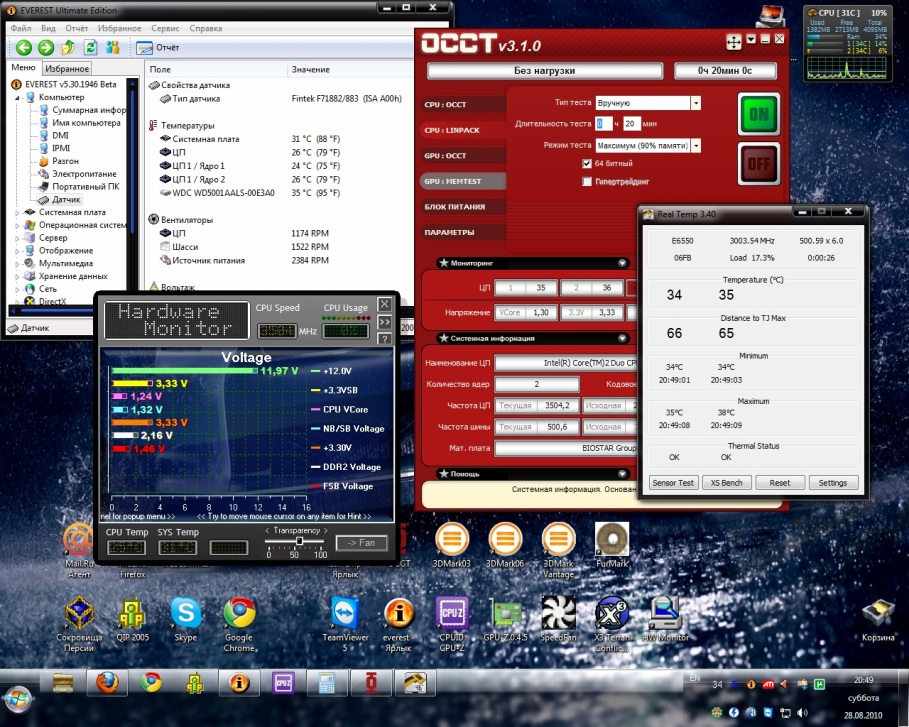Open the Справка menu in EVEREST
This screenshot has height=727, width=909.
point(206,28)
